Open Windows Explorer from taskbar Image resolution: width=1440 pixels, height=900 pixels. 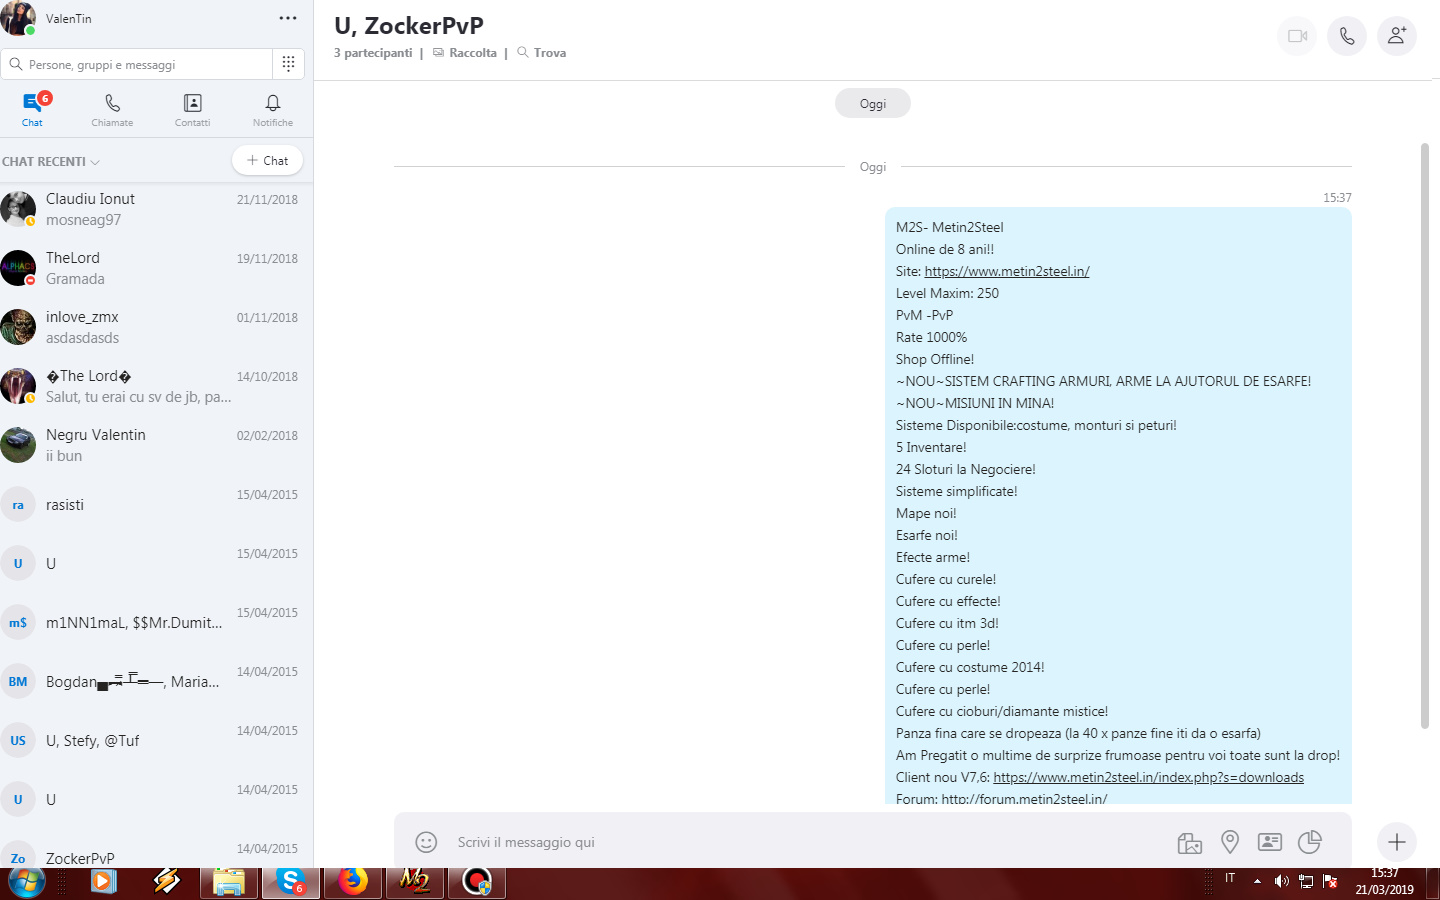229,883
